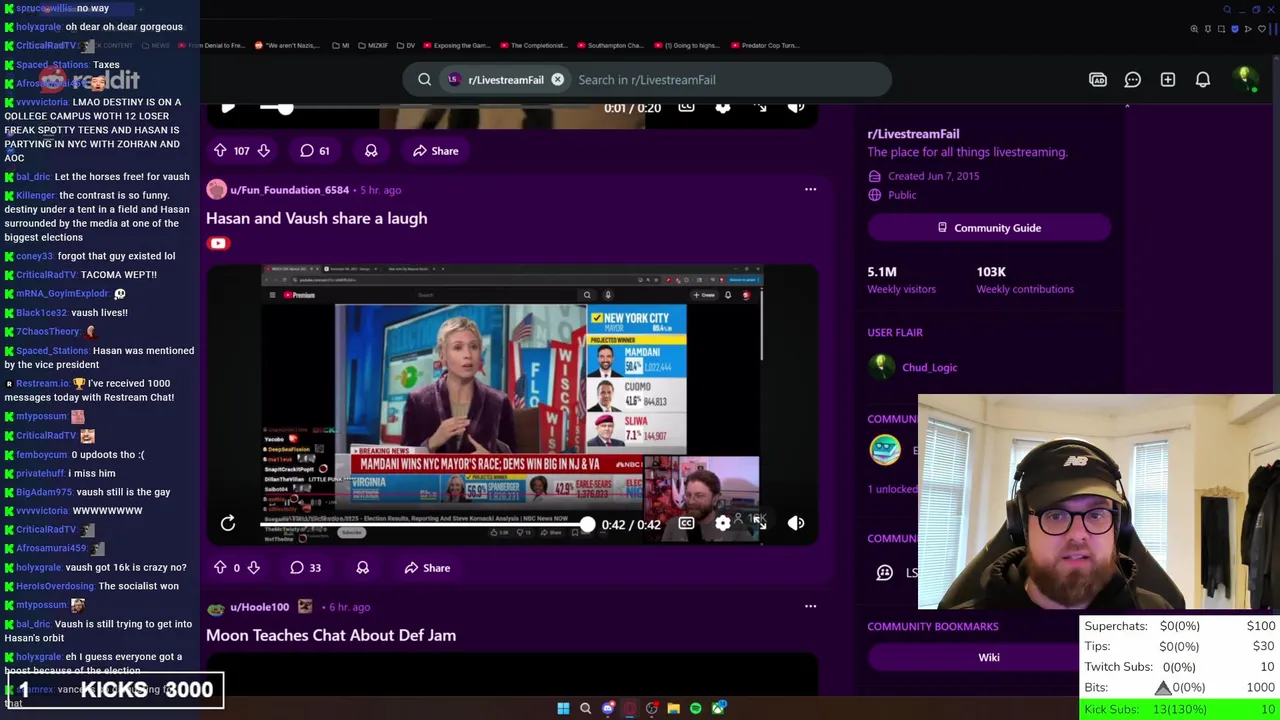Share the post with 107 upvotes

pyautogui.click(x=435, y=151)
